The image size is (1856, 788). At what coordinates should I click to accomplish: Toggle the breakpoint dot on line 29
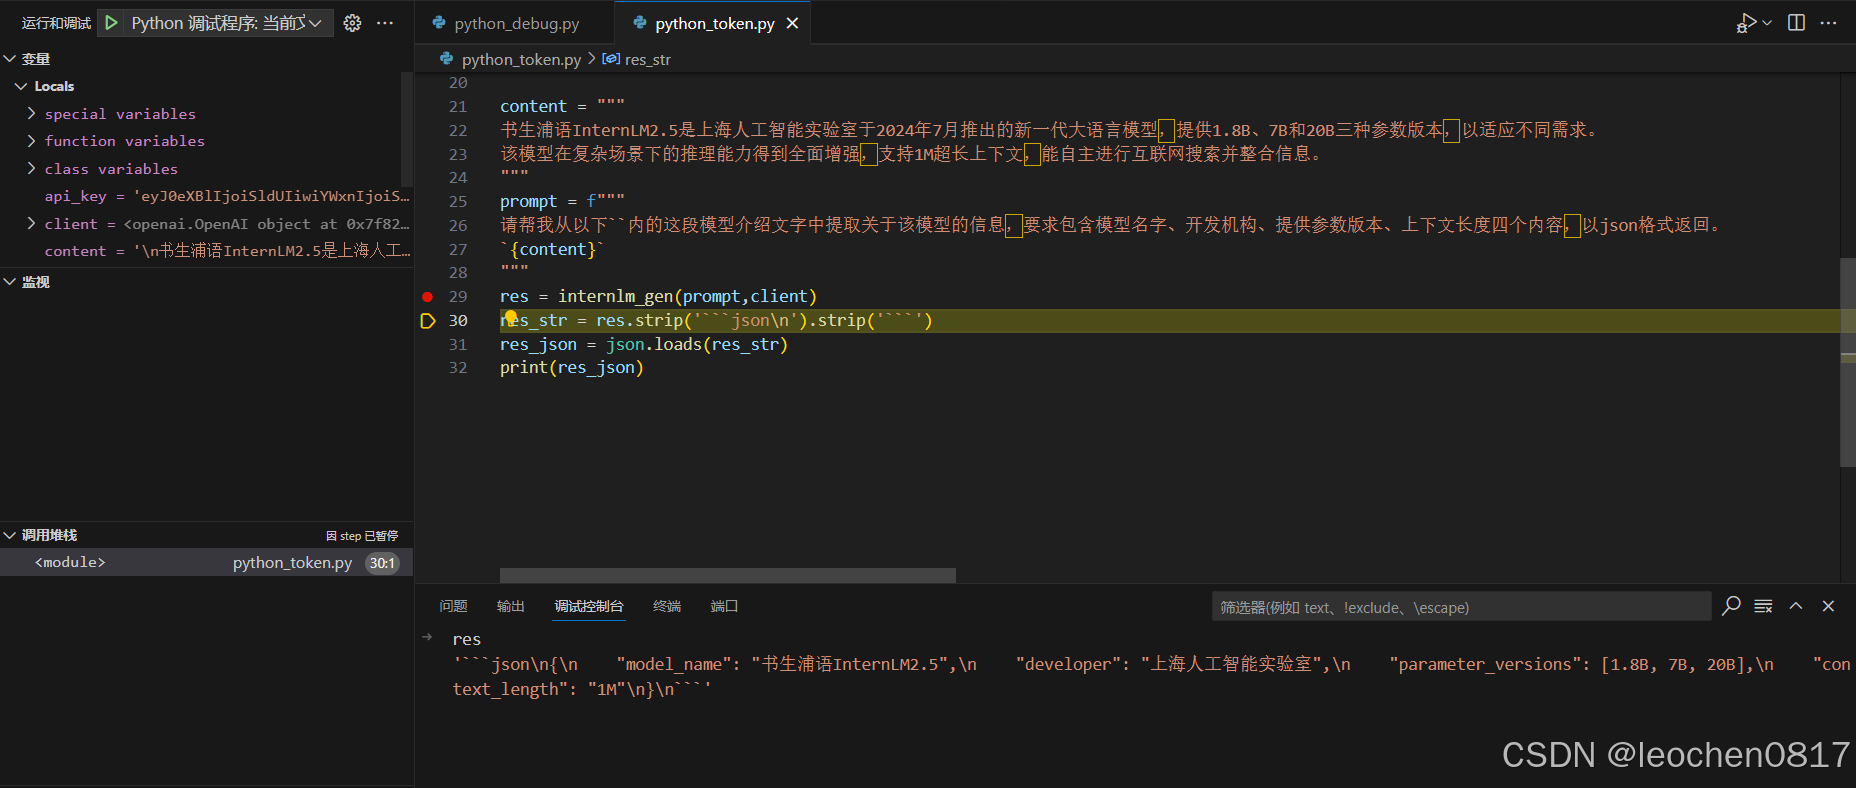coord(427,297)
